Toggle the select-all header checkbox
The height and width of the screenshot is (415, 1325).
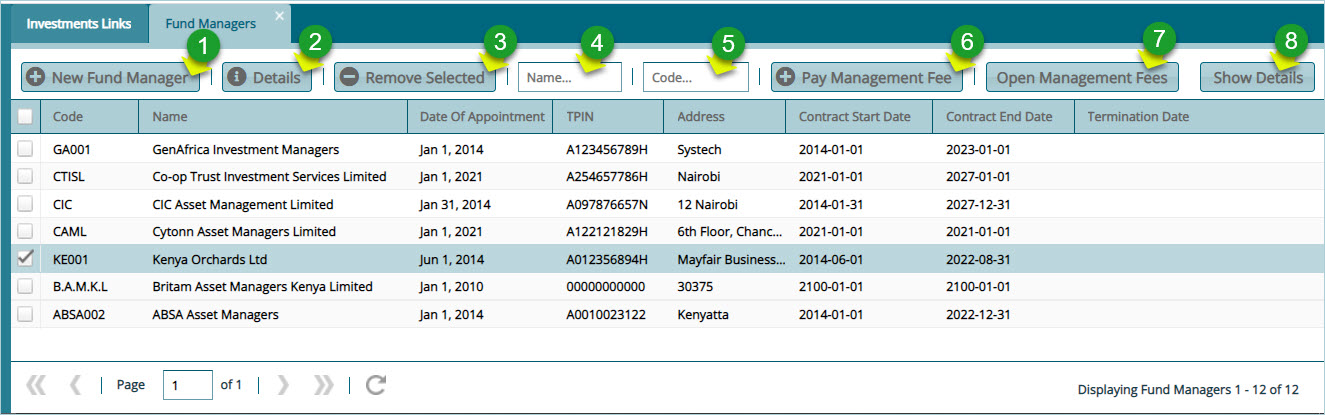pos(26,117)
